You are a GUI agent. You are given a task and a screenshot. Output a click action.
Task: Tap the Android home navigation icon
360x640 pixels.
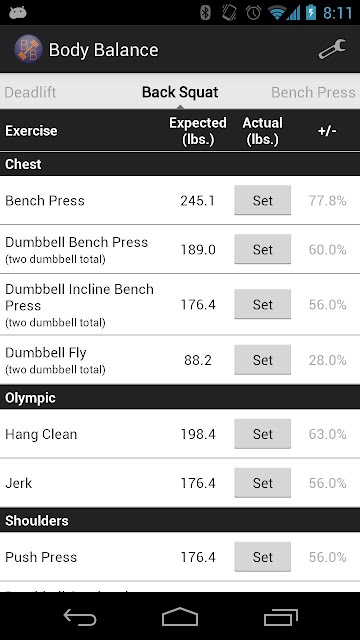pyautogui.click(x=180, y=616)
